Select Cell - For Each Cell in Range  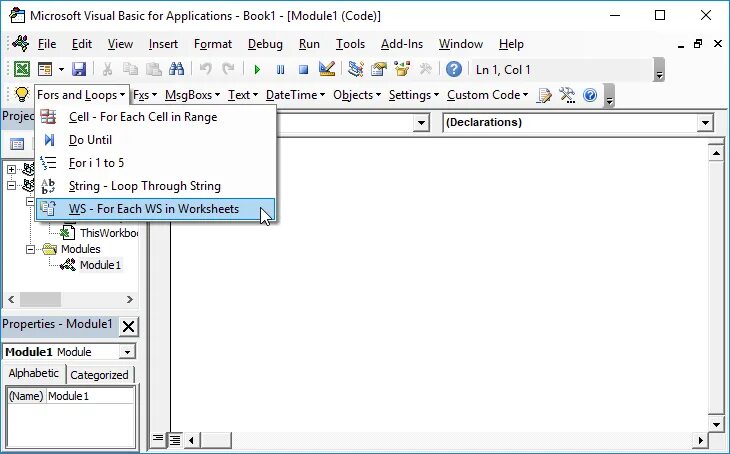[x=155, y=117]
